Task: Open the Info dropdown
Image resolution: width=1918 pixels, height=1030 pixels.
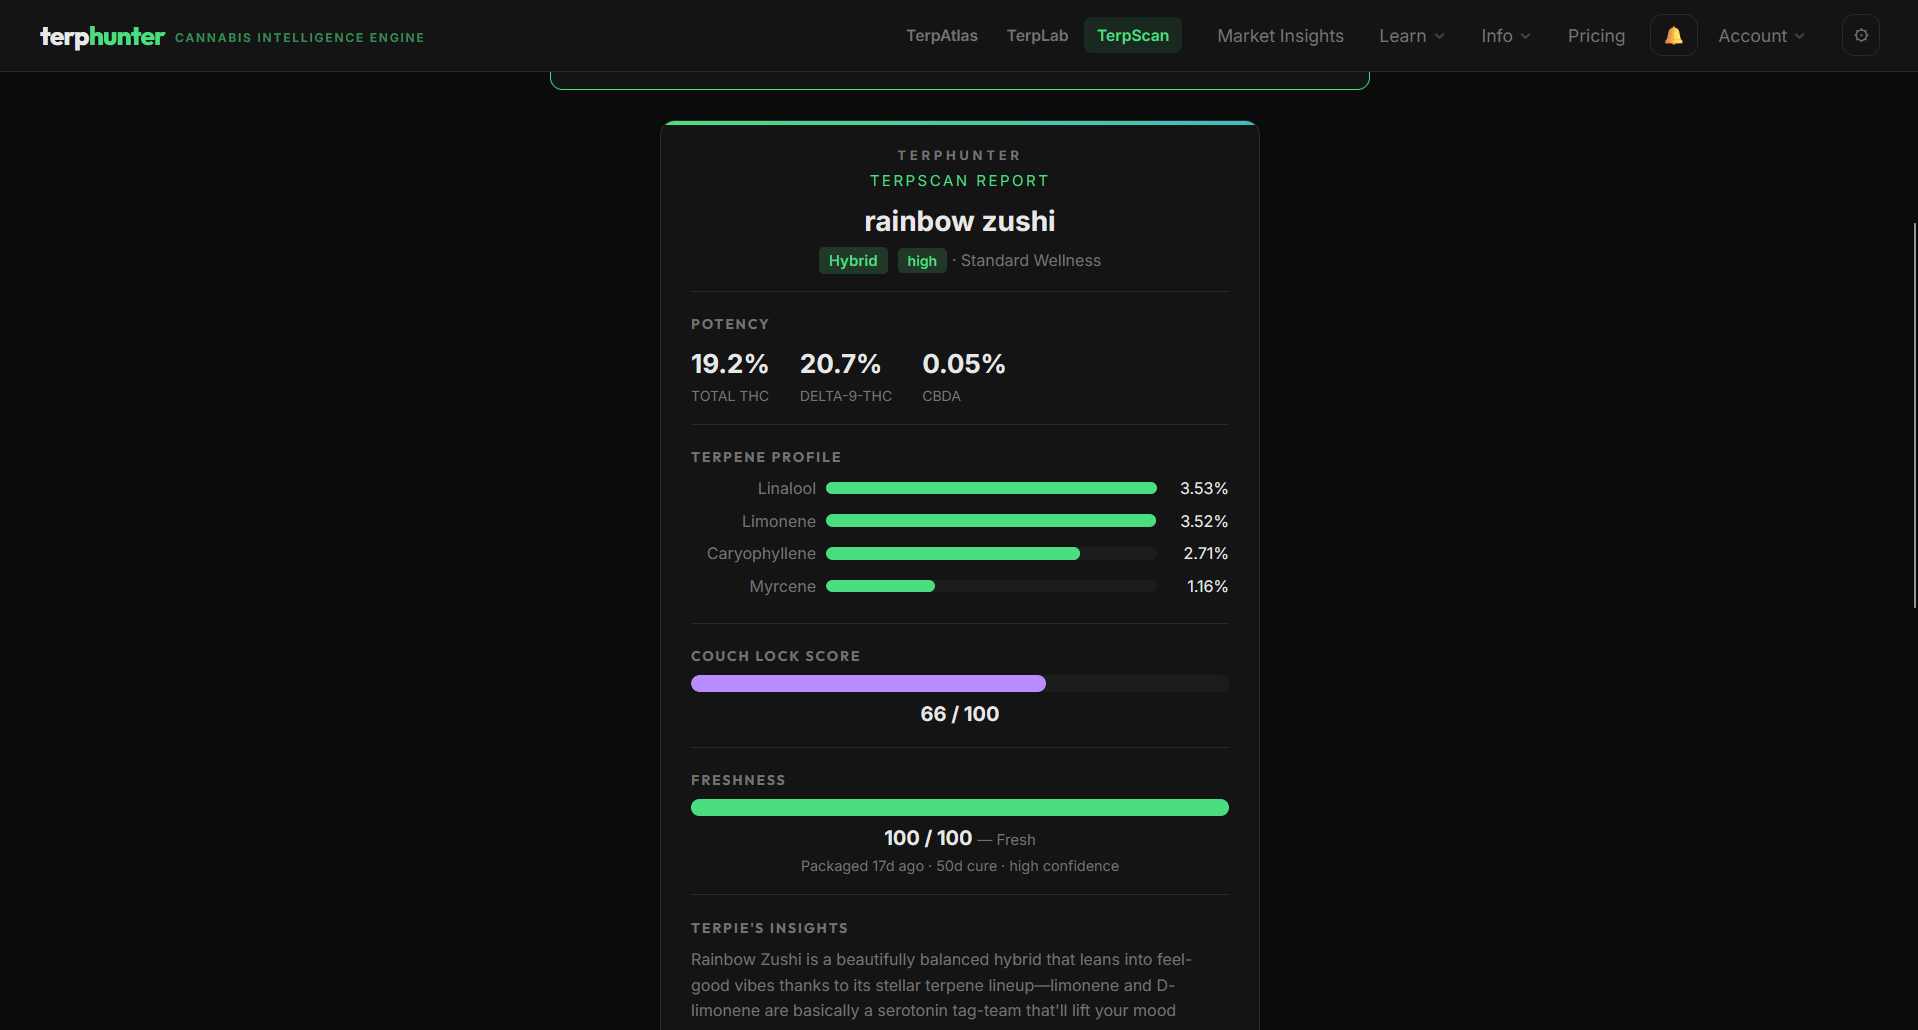Action: coord(1504,35)
